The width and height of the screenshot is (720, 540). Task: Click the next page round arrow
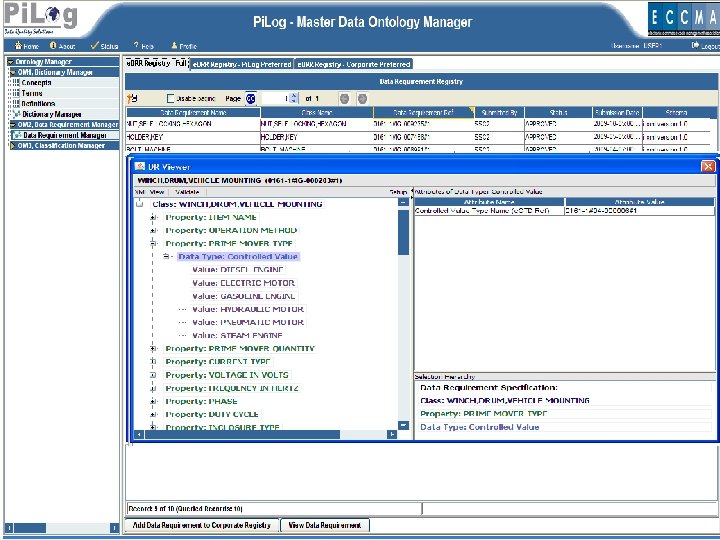362,98
